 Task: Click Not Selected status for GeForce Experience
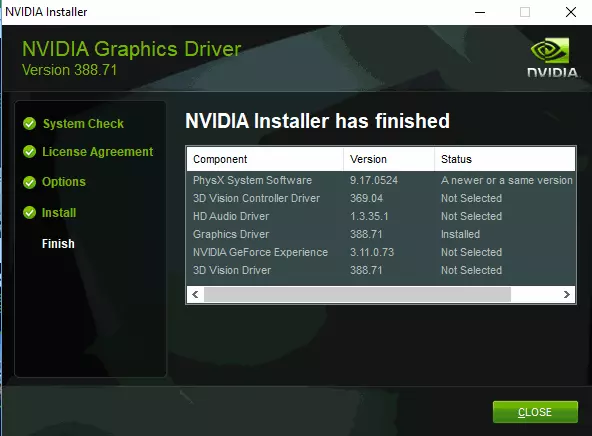472,252
